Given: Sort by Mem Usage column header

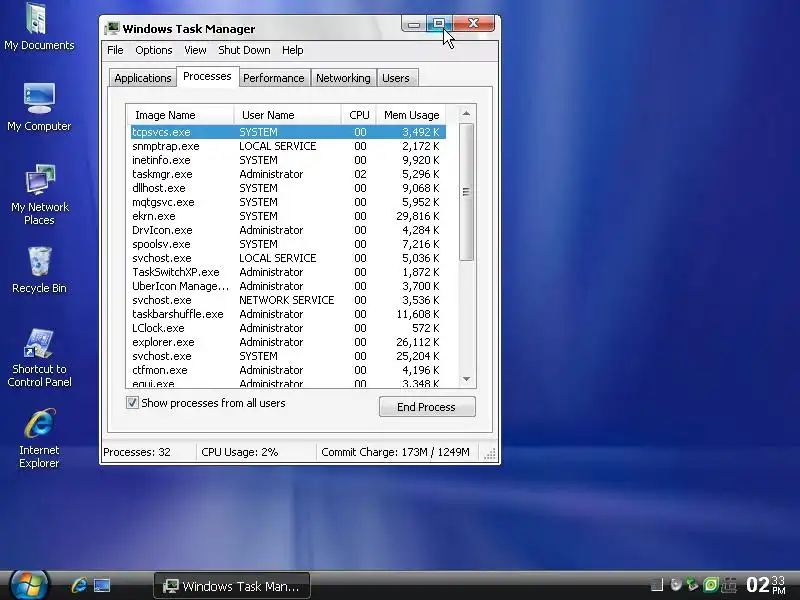Looking at the screenshot, I should (411, 115).
